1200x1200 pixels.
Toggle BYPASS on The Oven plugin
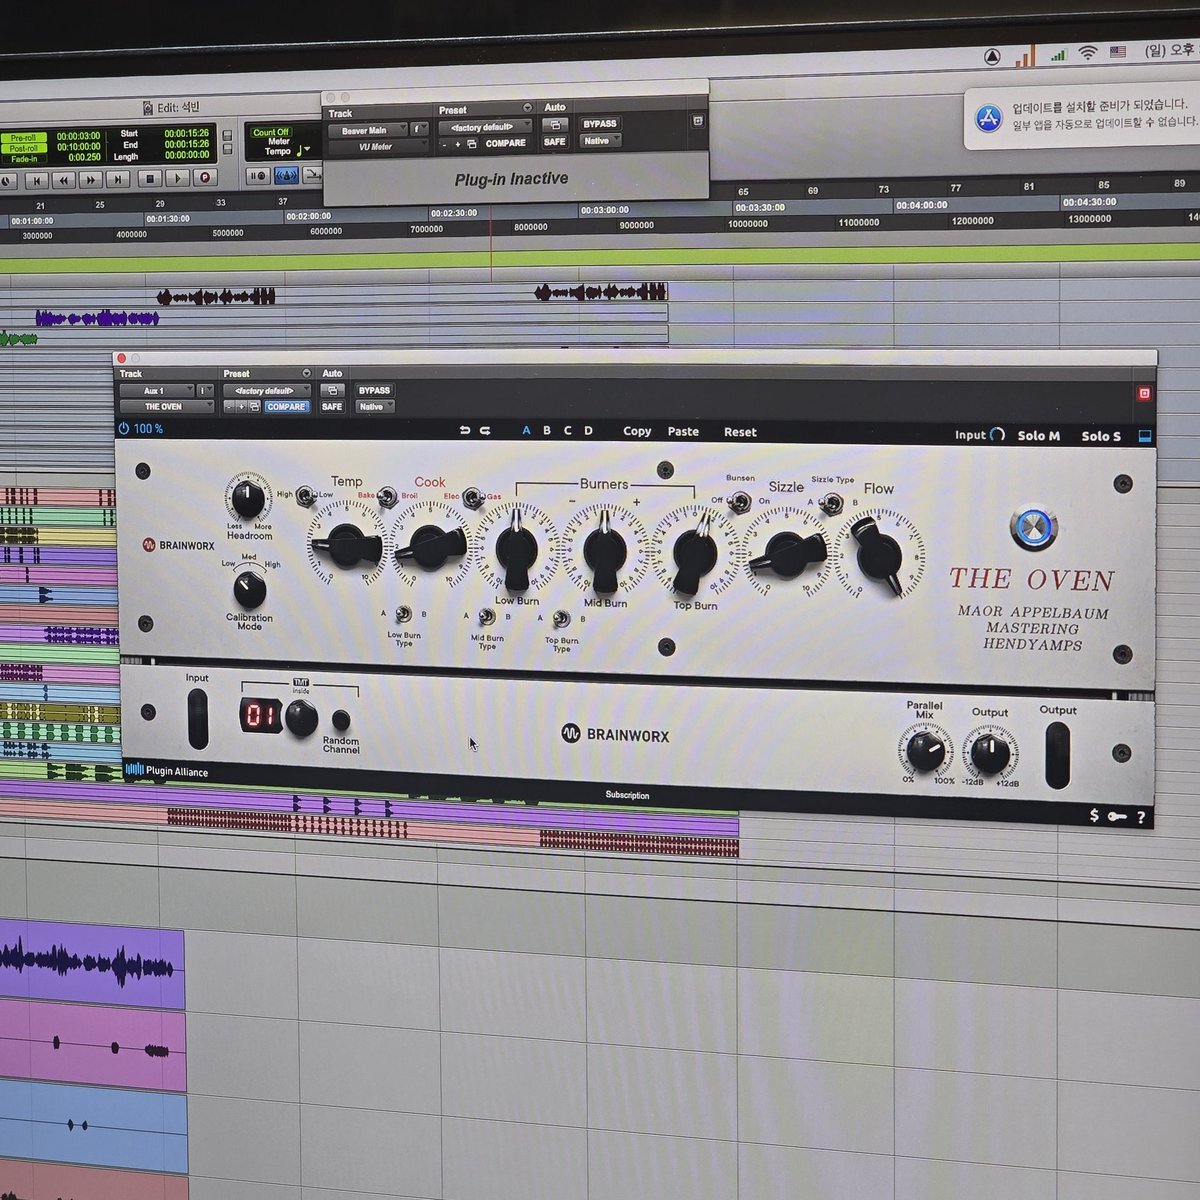coord(374,391)
